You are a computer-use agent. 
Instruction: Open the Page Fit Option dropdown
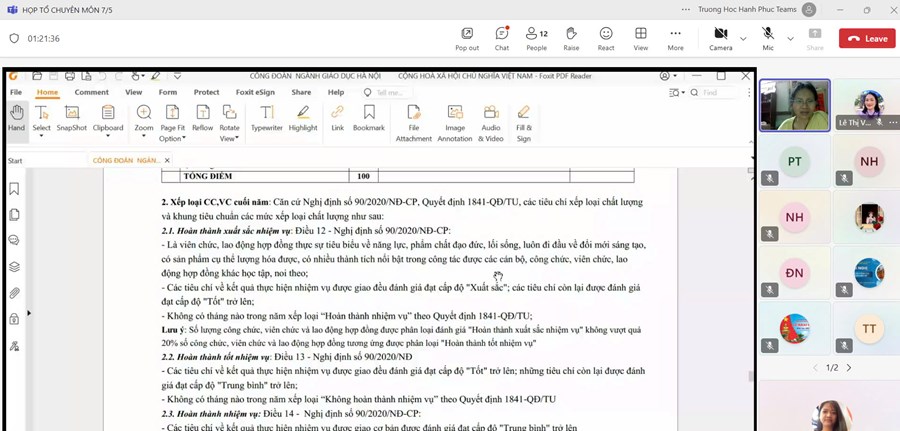click(x=172, y=128)
